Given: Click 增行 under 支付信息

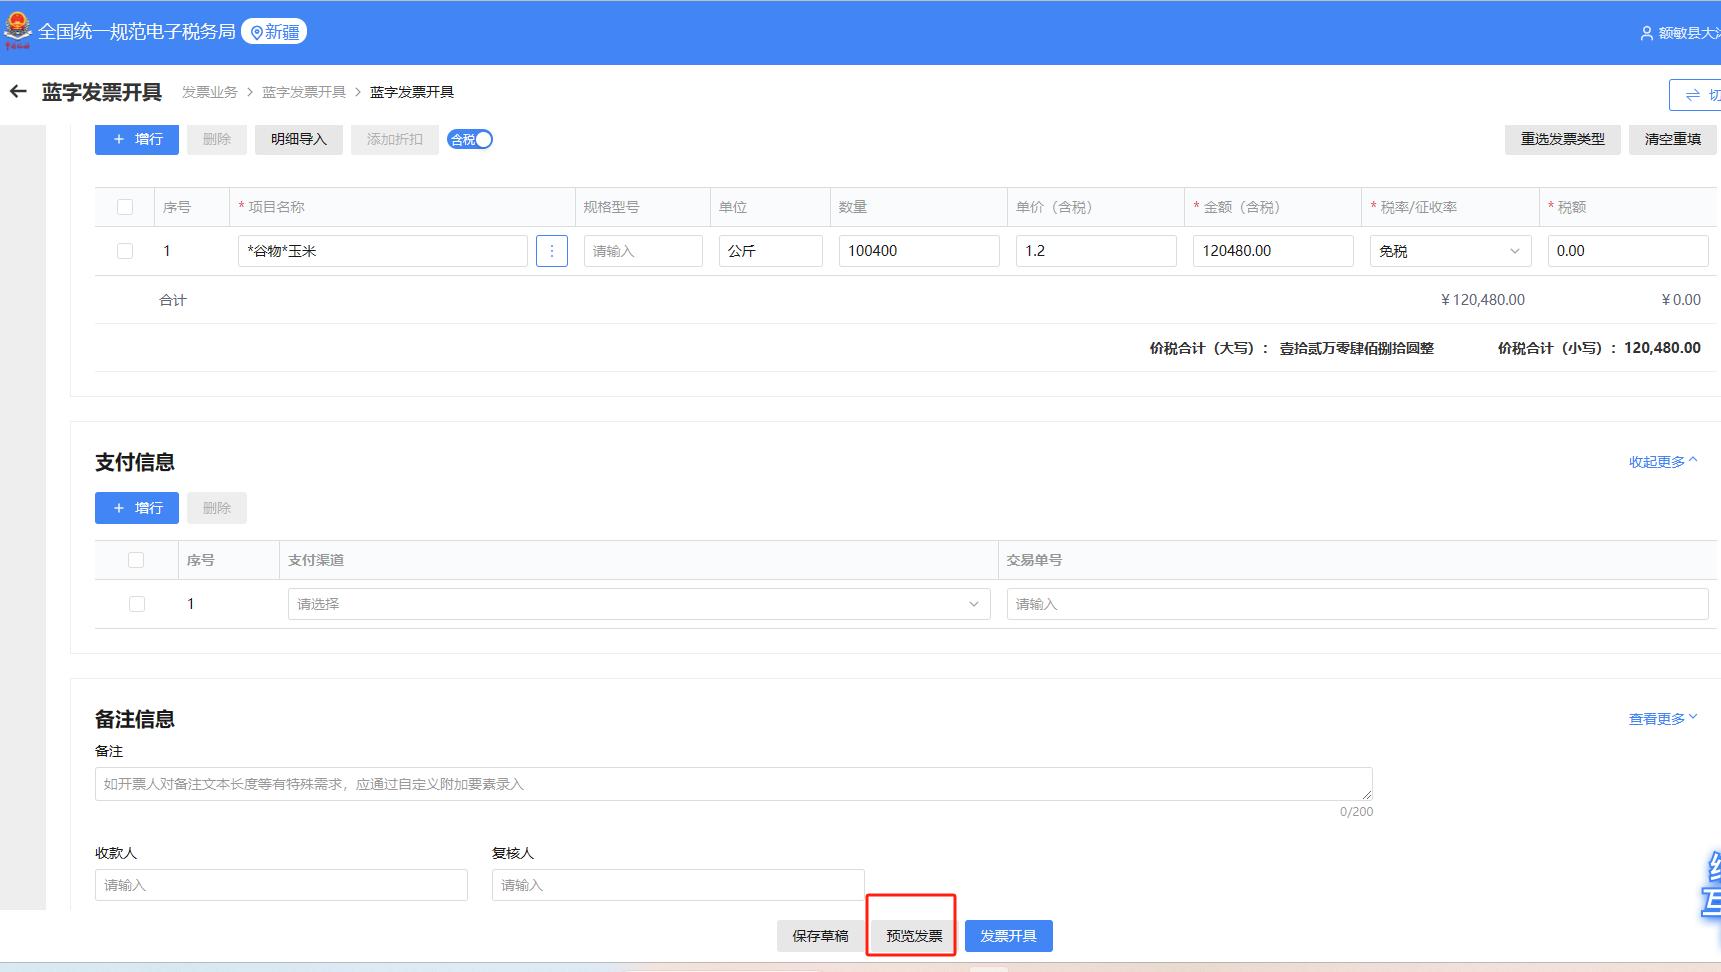Looking at the screenshot, I should [137, 508].
